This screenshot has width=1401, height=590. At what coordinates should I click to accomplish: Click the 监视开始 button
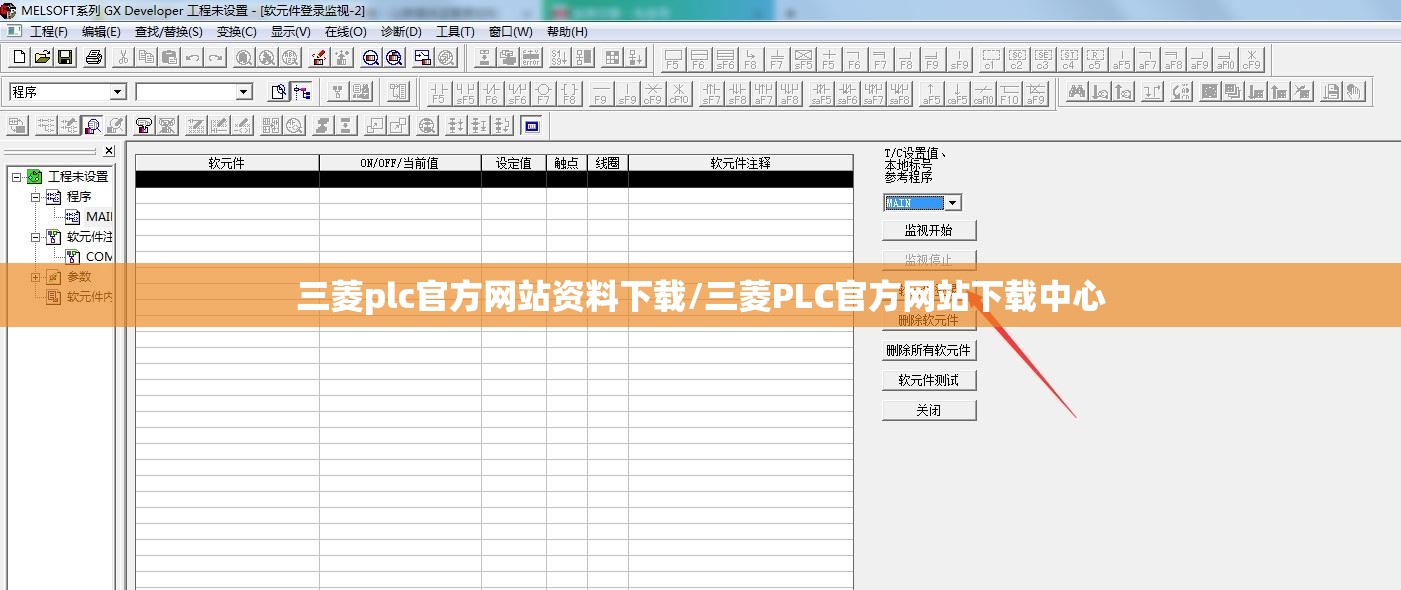tap(929, 230)
